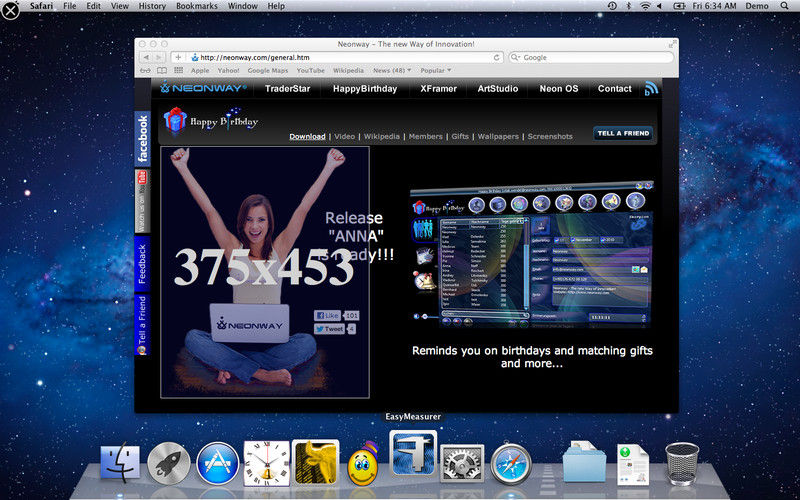Expand the News (48) bookmarks dropdown
The width and height of the screenshot is (800, 500).
tap(392, 70)
